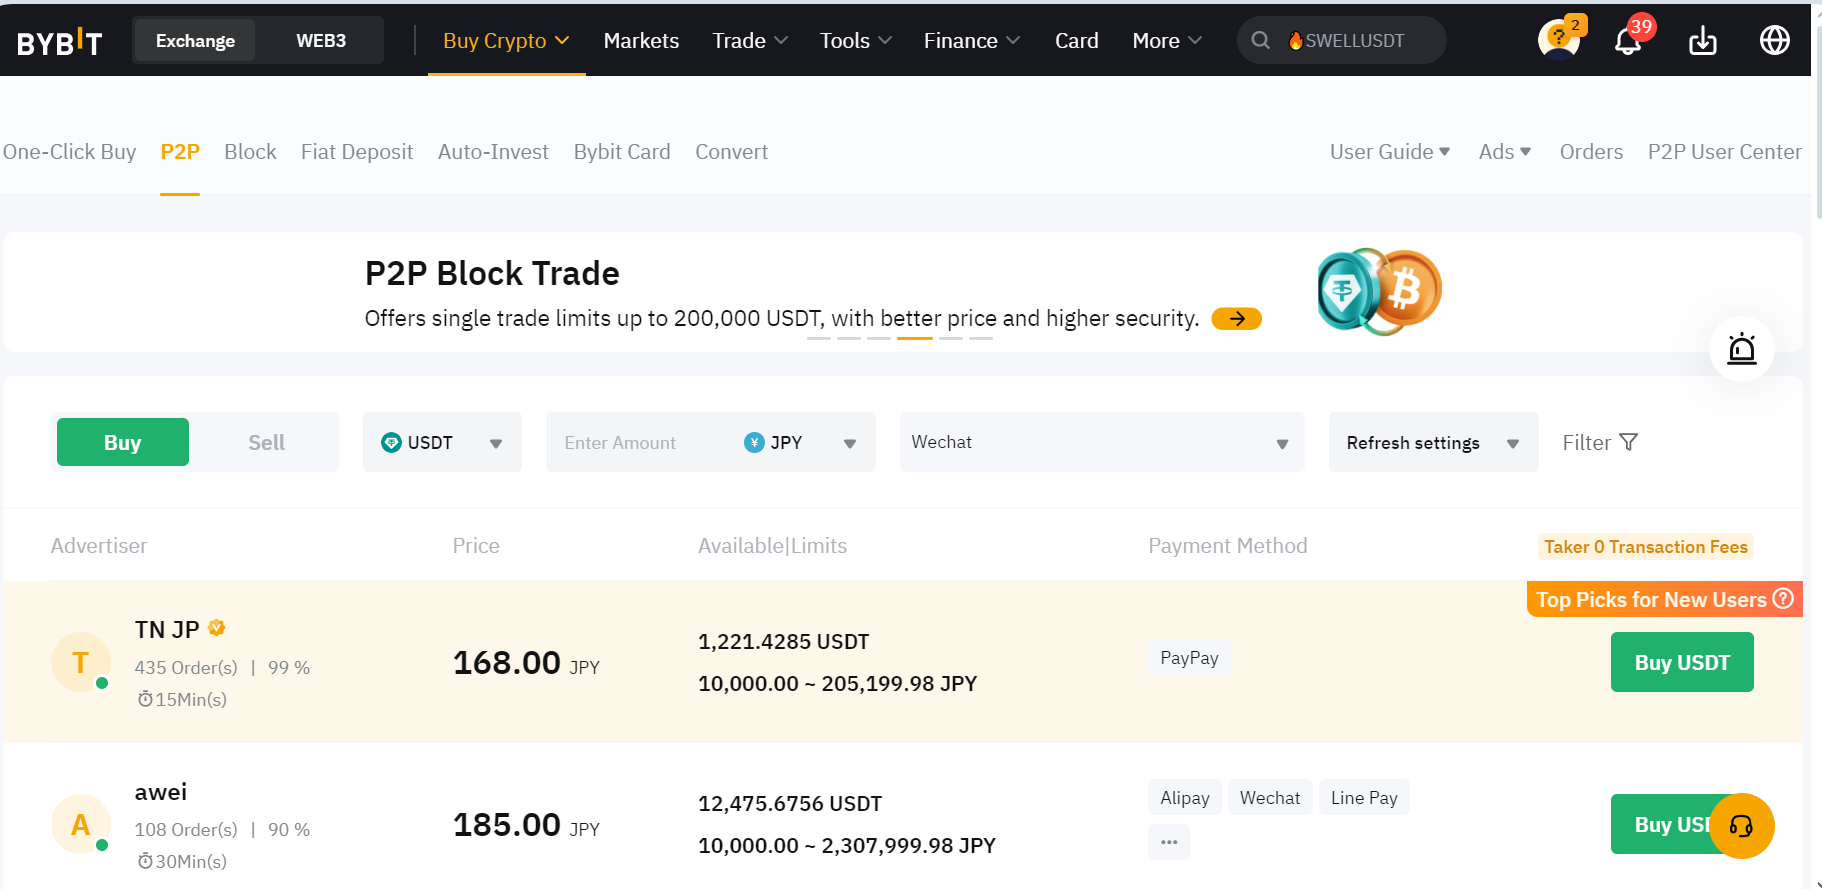Open the Bybit Card tab

[622, 152]
